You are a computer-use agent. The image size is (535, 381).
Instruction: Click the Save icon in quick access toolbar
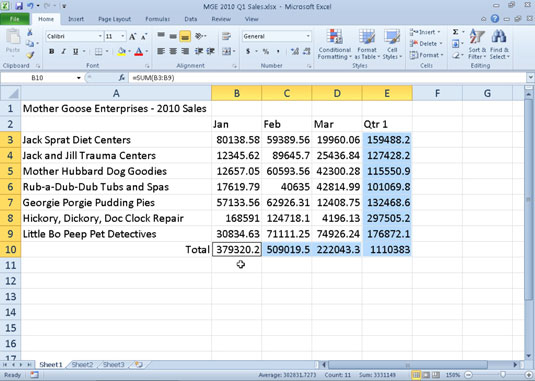tap(19, 6)
